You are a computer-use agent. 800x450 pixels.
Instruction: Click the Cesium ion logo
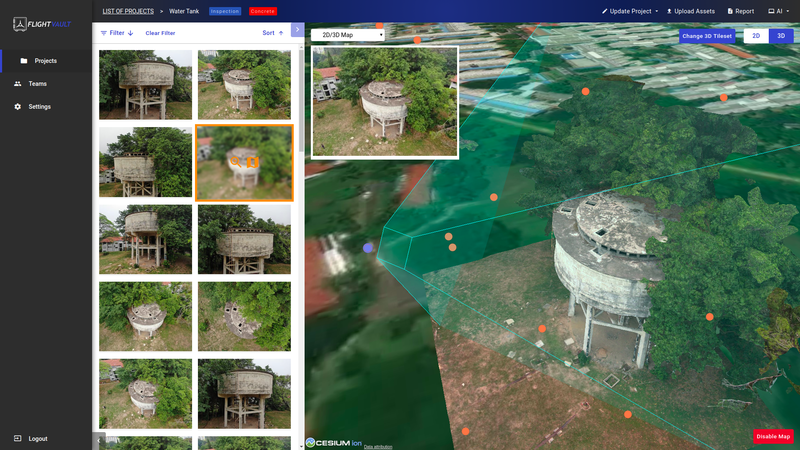pyautogui.click(x=334, y=443)
